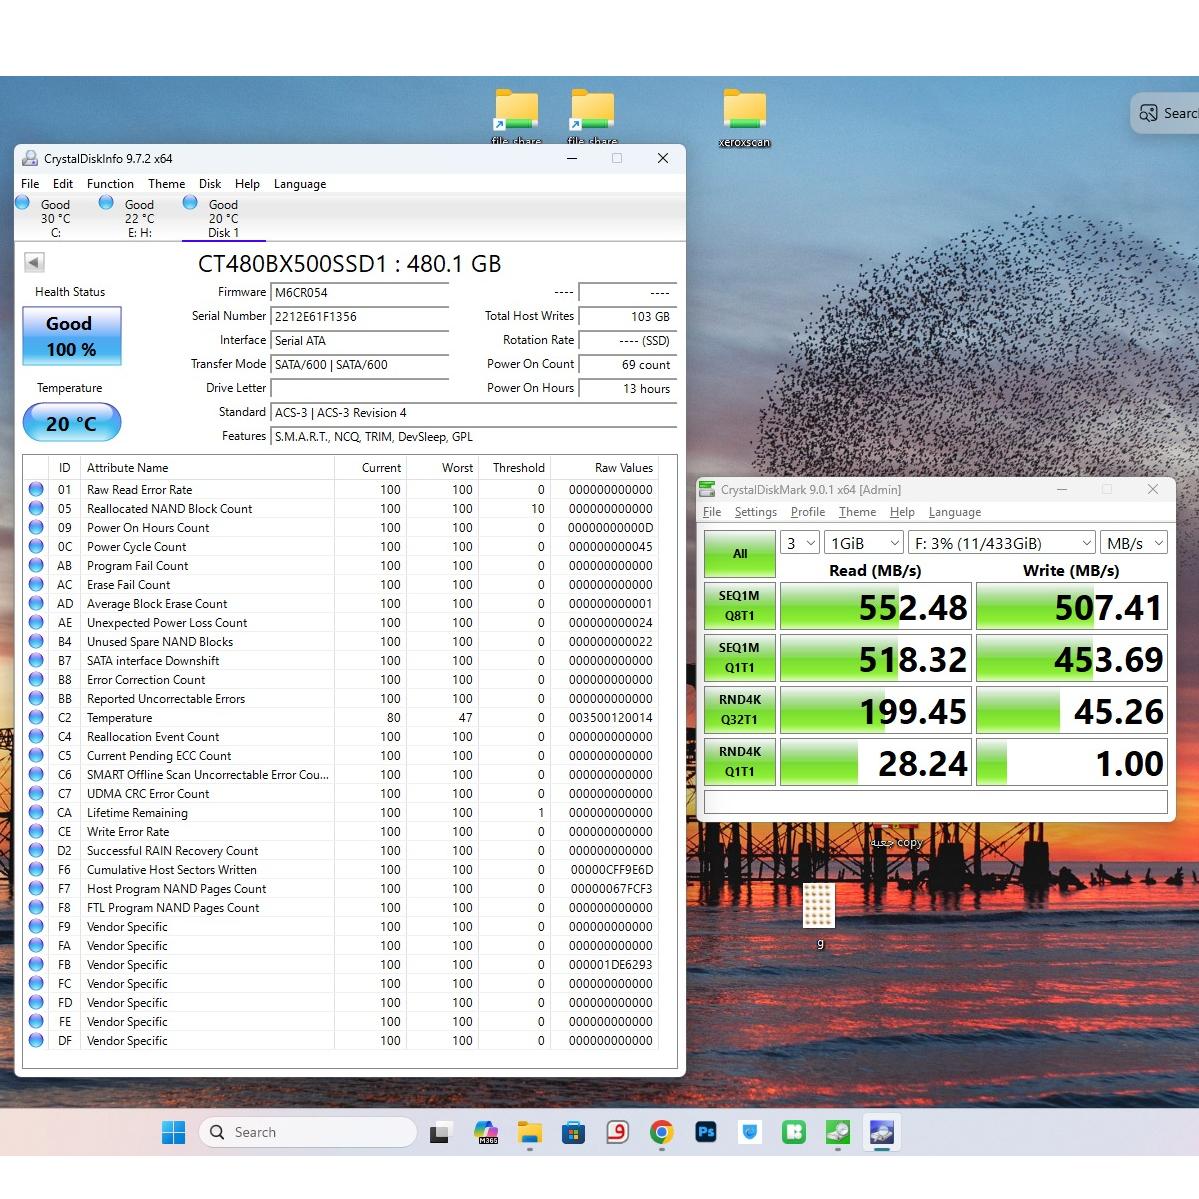Open Google Chrome from the taskbar
This screenshot has width=1199, height=1199.
click(x=661, y=1132)
